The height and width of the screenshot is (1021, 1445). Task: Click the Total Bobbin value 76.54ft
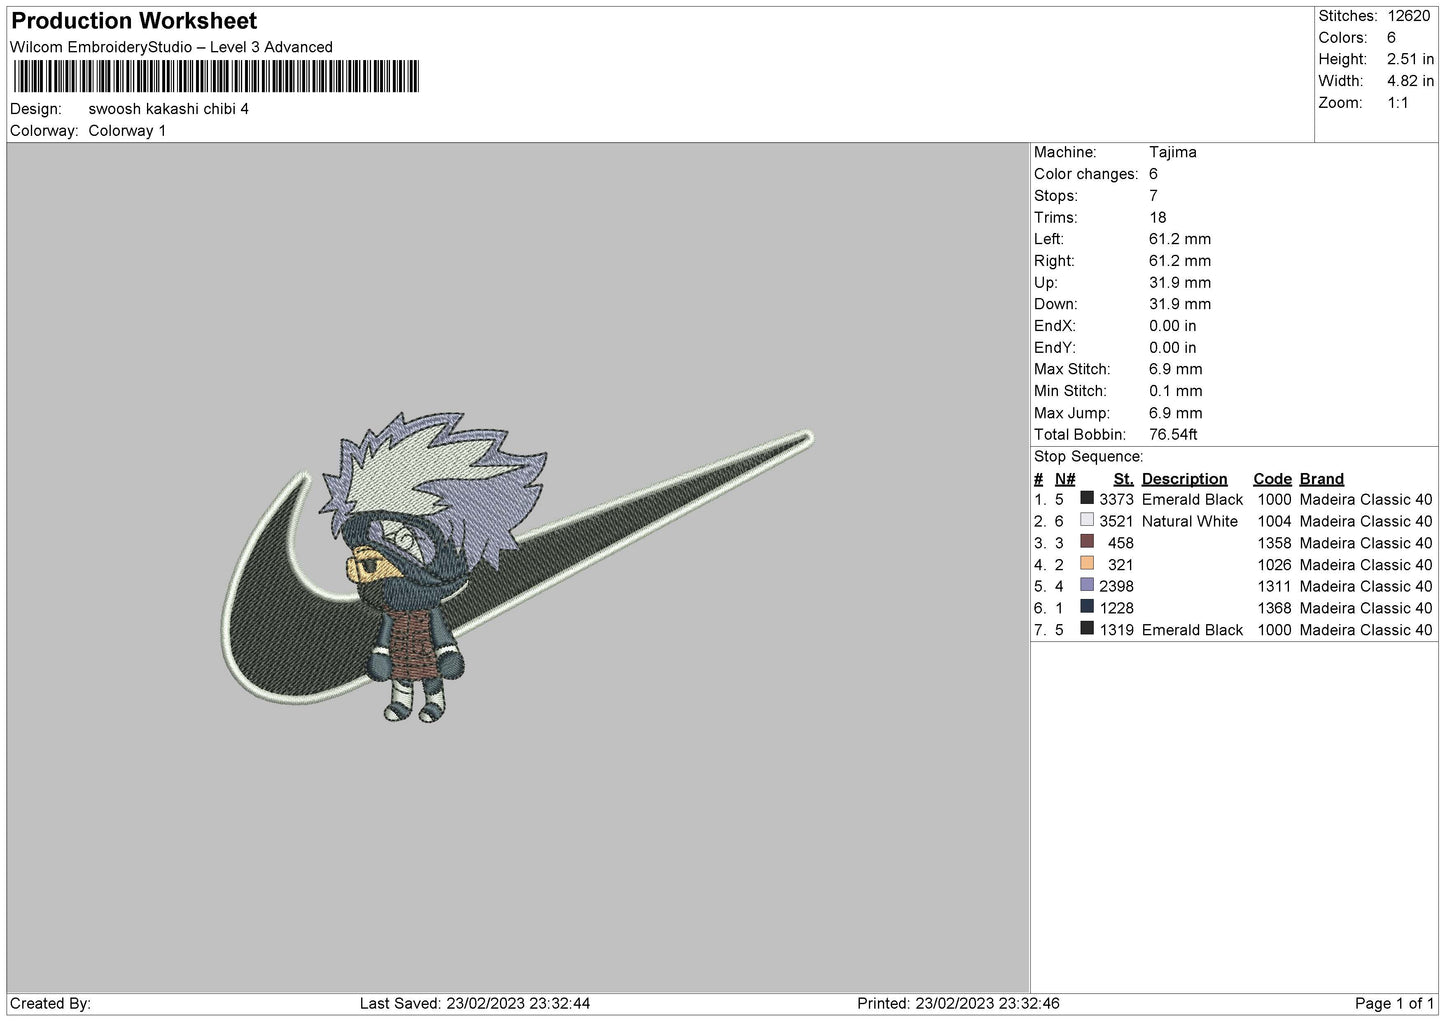1173,434
